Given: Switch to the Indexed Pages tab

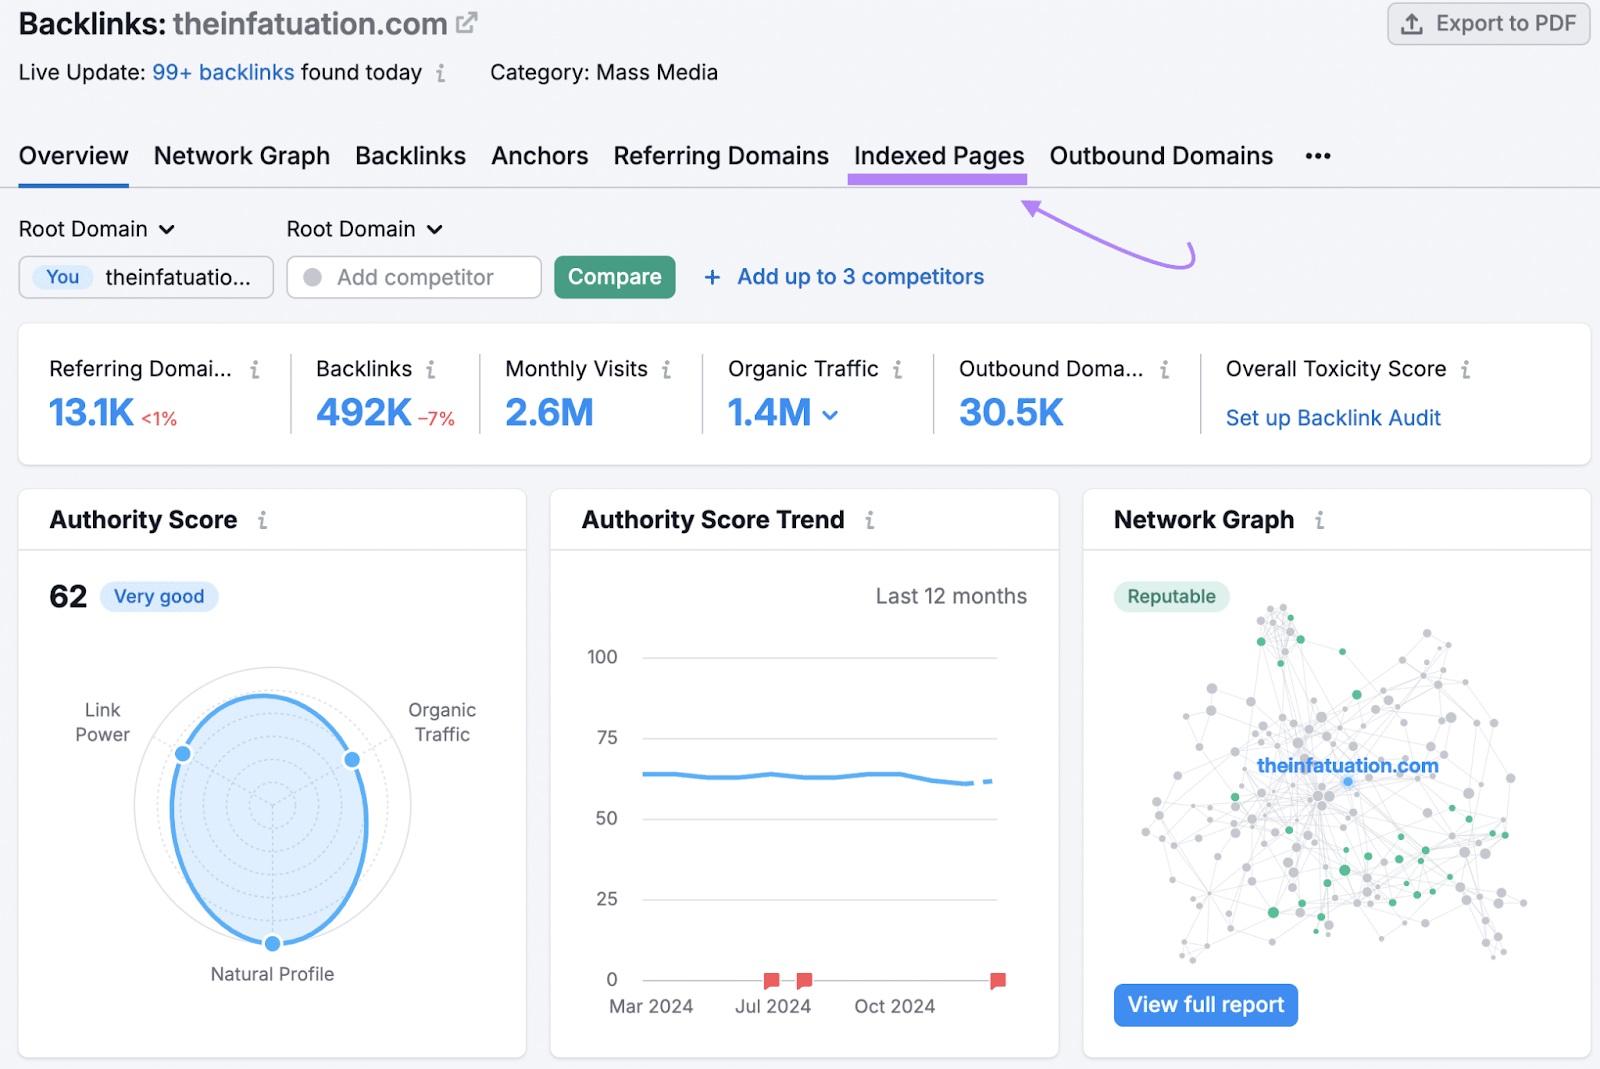Looking at the screenshot, I should [x=938, y=156].
